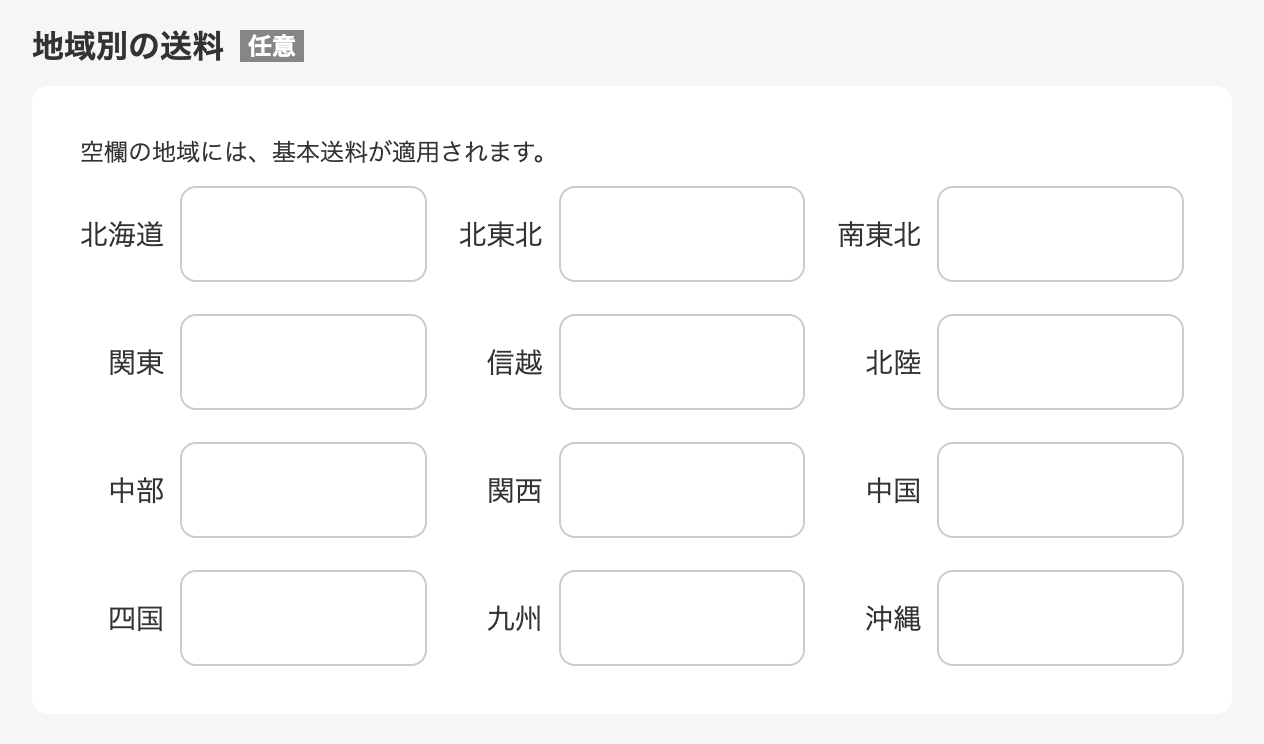Click the 関西 region label

tap(515, 491)
